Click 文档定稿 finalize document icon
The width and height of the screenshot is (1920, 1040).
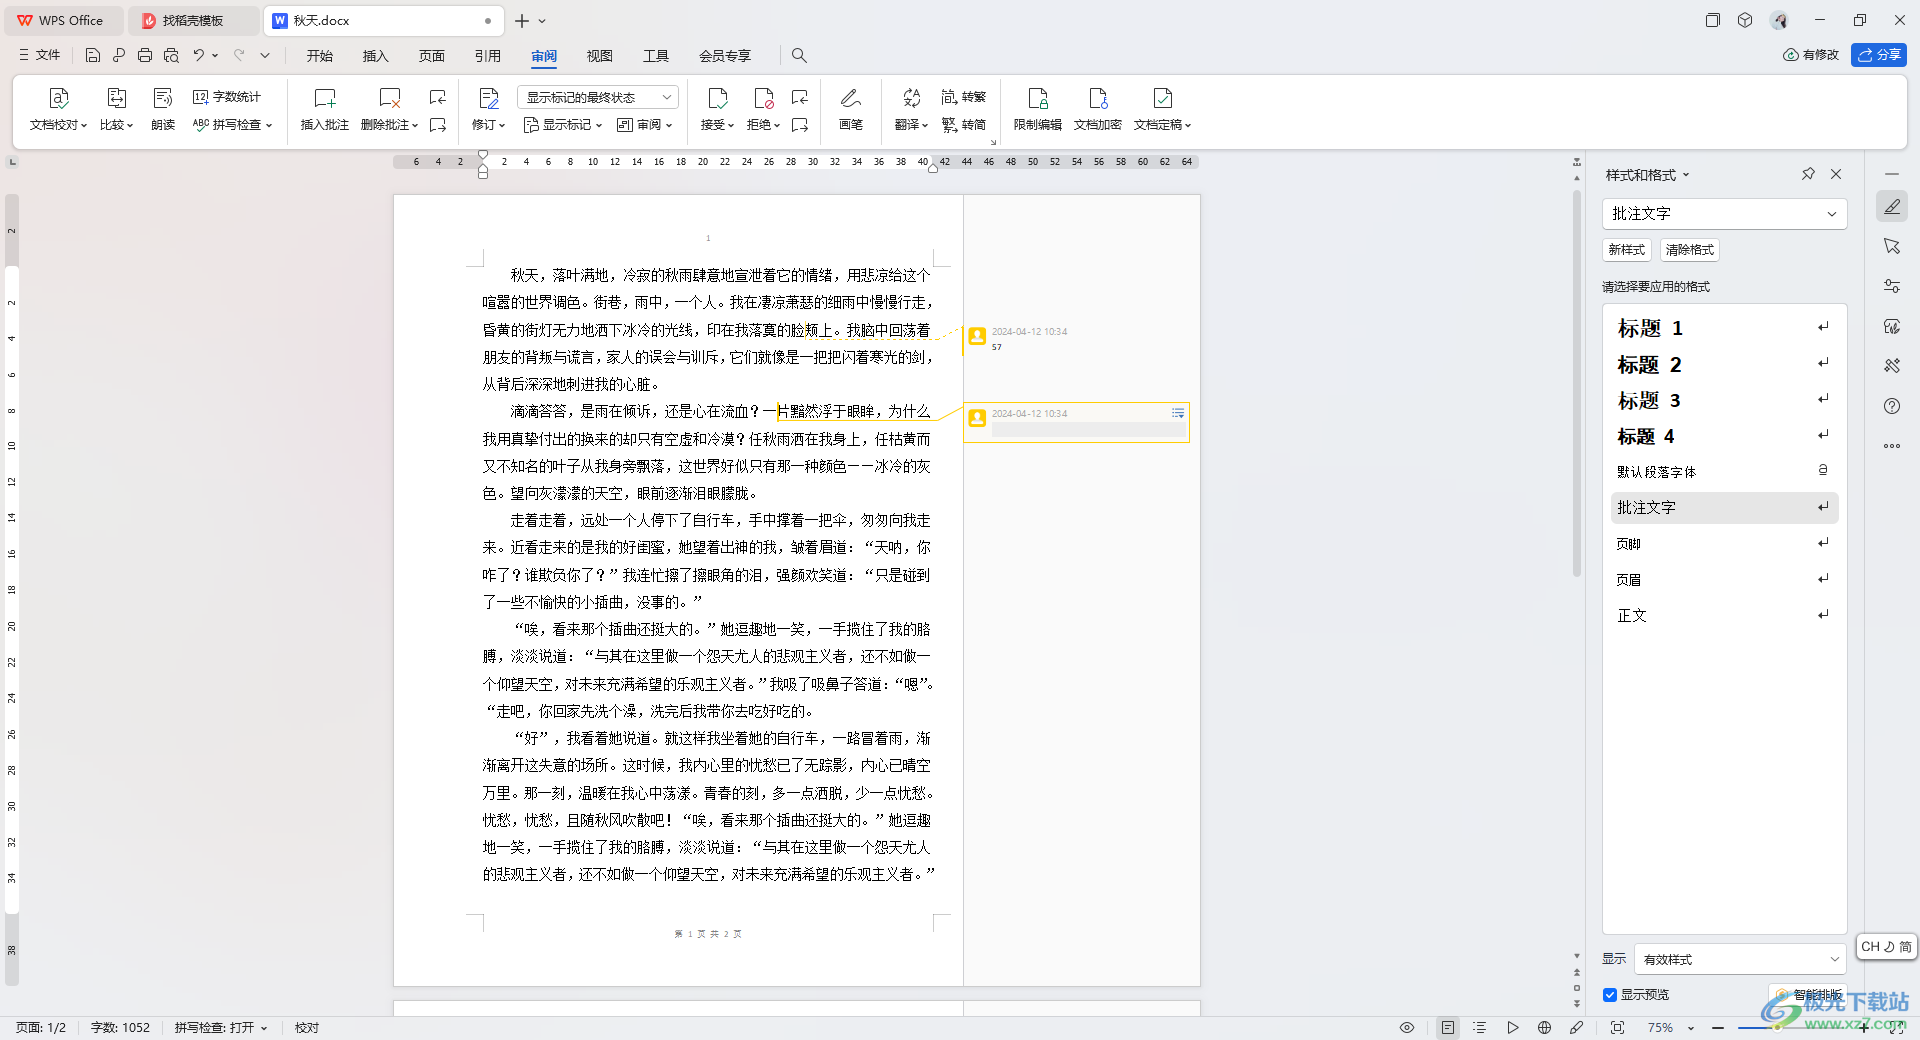tap(1162, 98)
